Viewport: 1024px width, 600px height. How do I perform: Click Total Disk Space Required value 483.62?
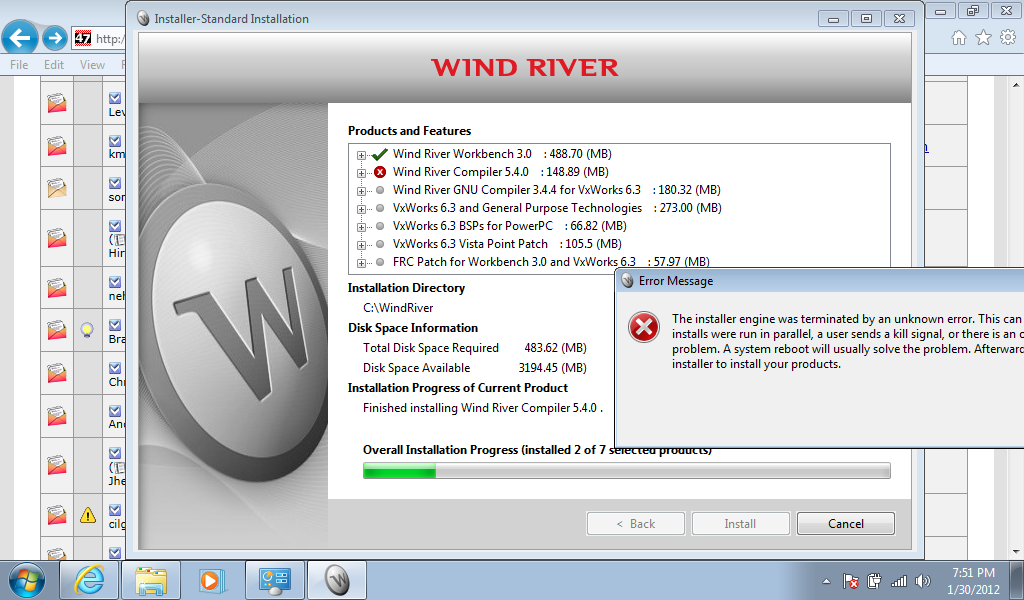tap(555, 348)
